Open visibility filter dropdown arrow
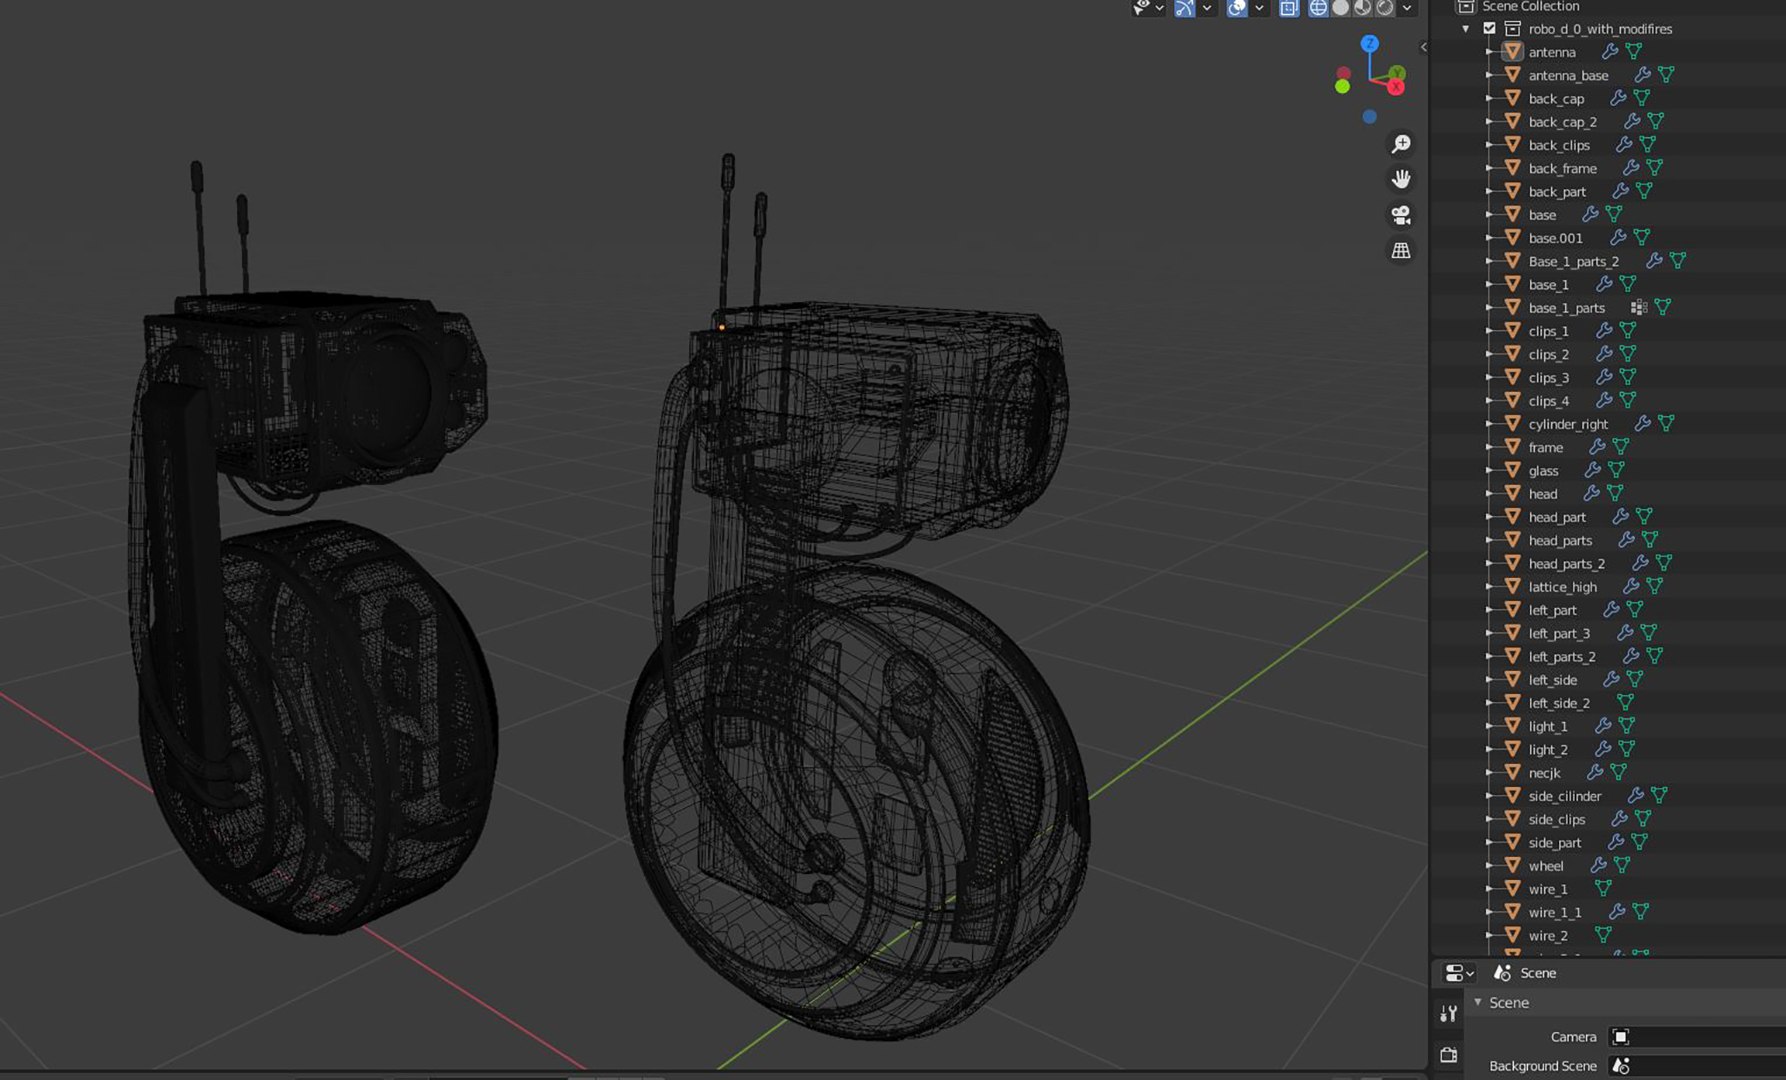This screenshot has height=1080, width=1786. click(x=1159, y=8)
